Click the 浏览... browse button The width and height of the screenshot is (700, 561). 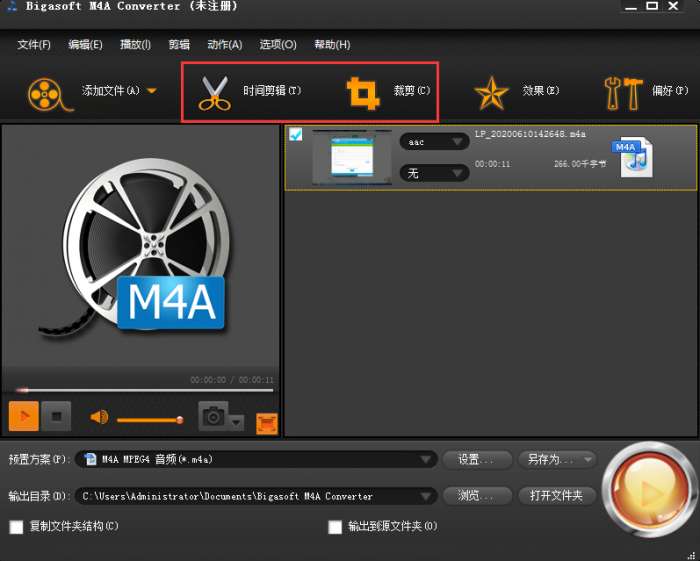pos(477,495)
